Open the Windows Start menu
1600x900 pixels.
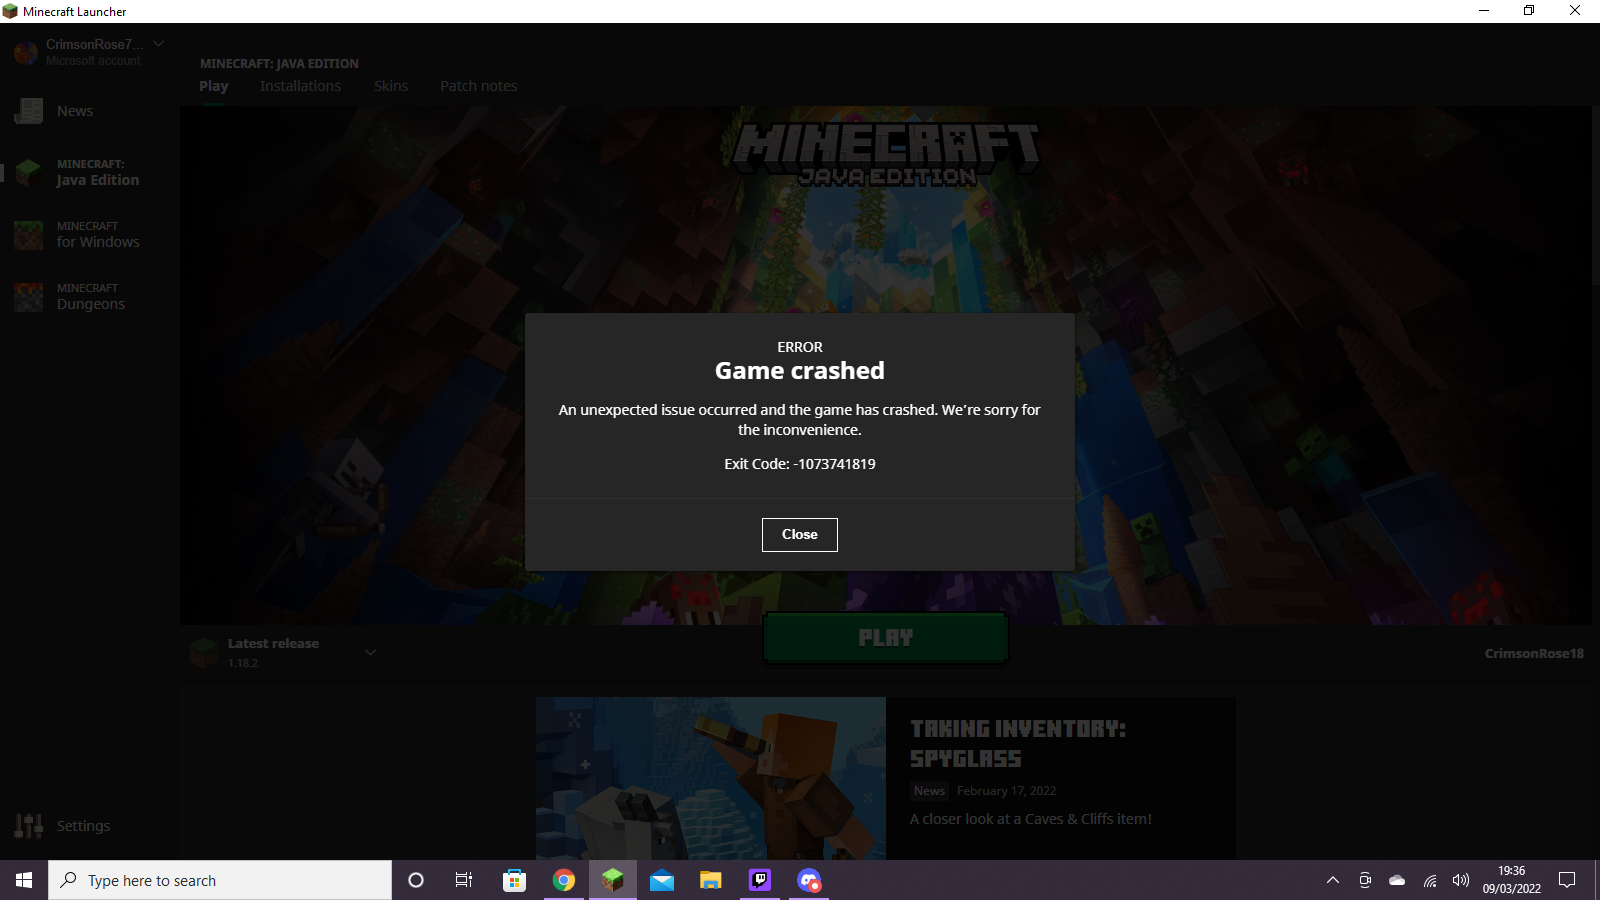click(24, 880)
